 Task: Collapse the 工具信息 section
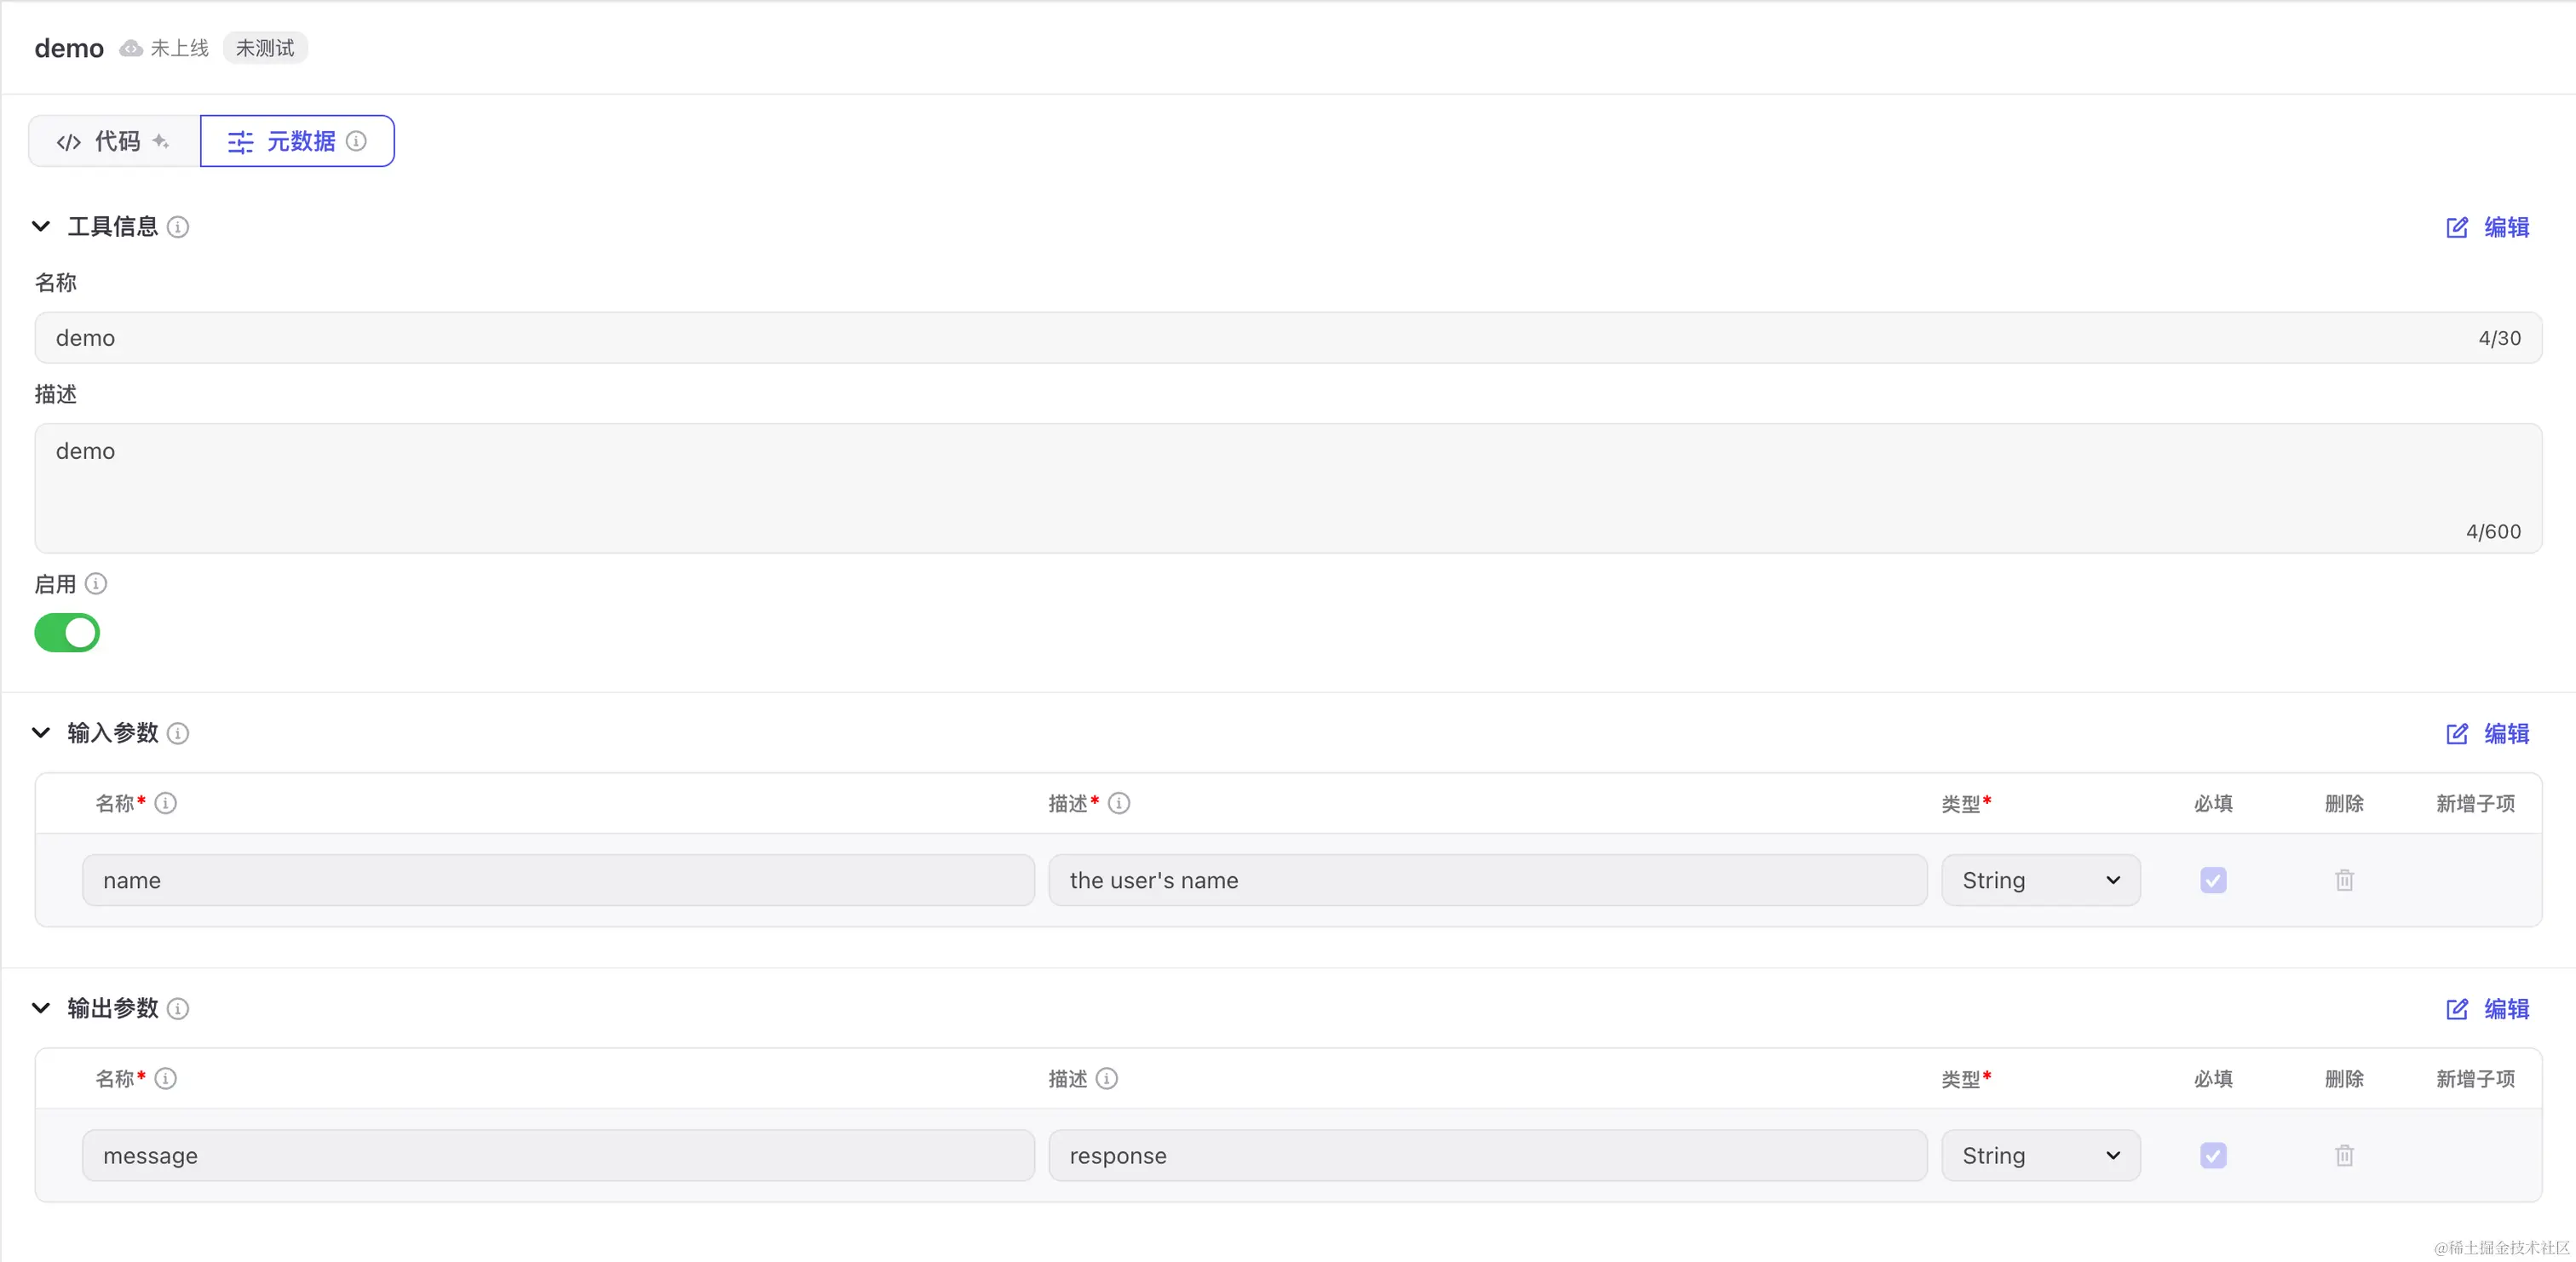coord(41,226)
